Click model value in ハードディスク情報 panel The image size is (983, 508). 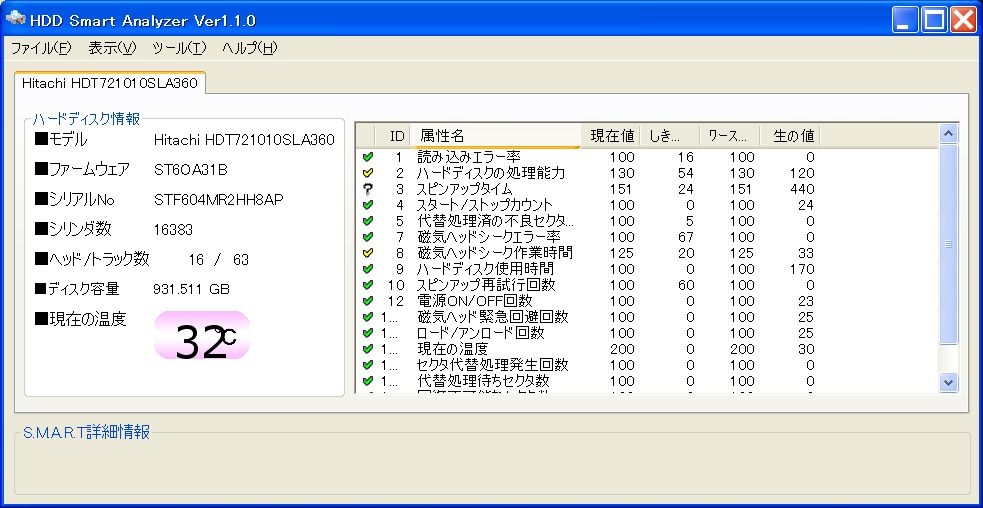tap(244, 140)
